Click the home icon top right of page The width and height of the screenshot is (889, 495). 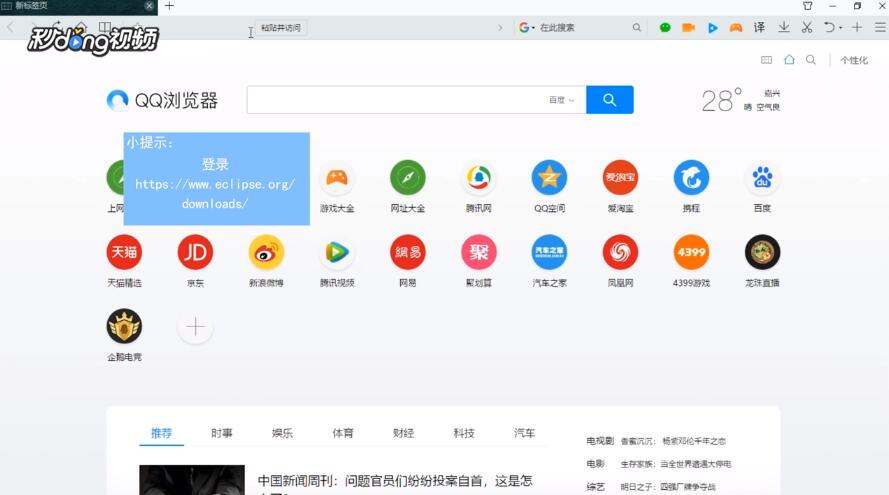[789, 60]
